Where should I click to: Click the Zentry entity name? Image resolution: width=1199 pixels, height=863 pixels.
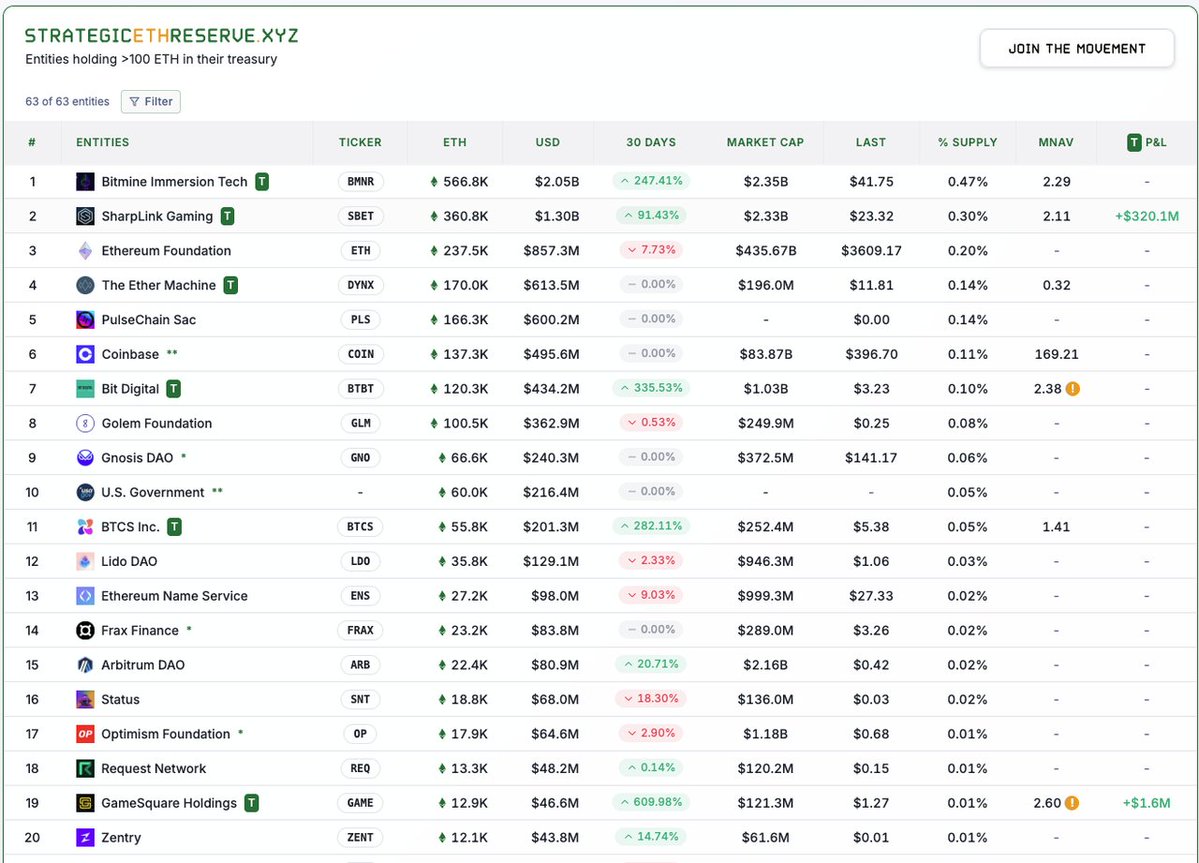[121, 837]
